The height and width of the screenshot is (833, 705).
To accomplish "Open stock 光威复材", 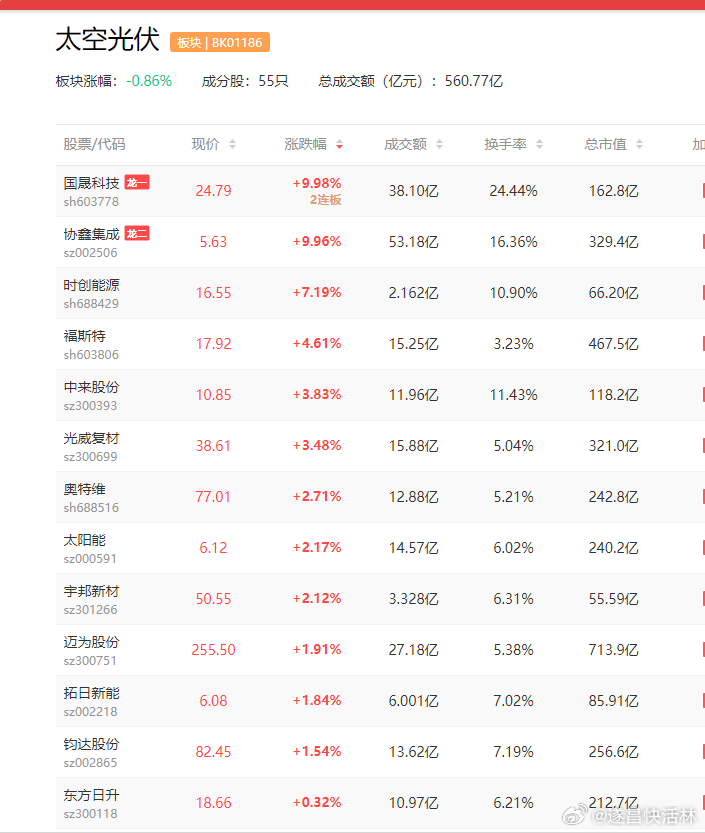I will click(x=91, y=438).
